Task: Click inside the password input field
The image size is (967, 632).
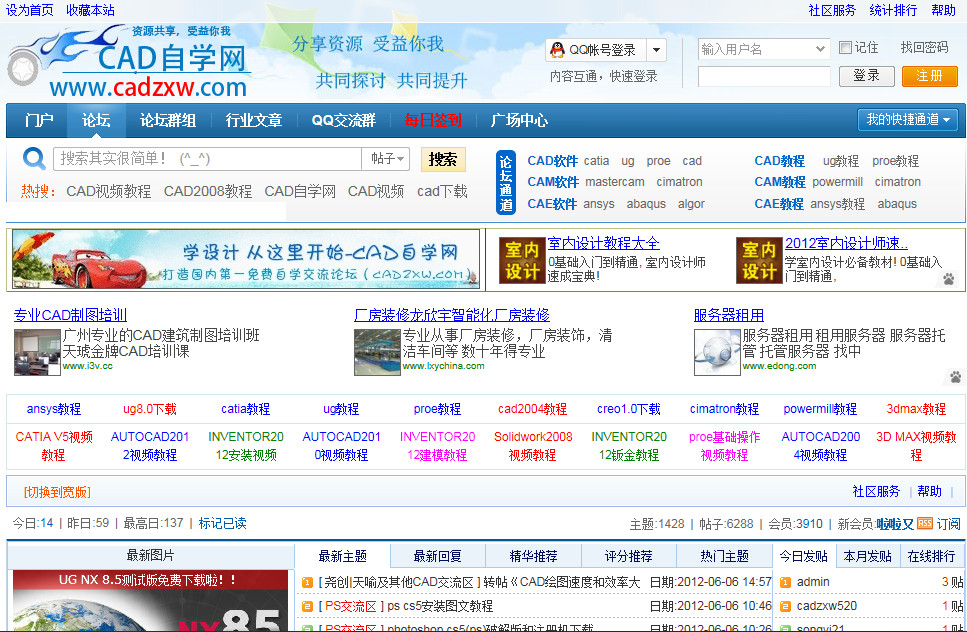Action: pyautogui.click(x=763, y=76)
